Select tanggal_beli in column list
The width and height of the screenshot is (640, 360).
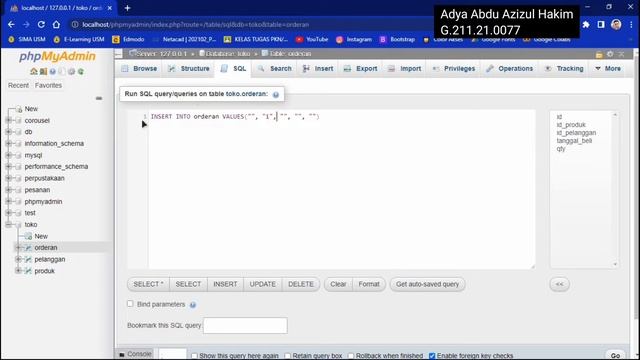pyautogui.click(x=574, y=141)
